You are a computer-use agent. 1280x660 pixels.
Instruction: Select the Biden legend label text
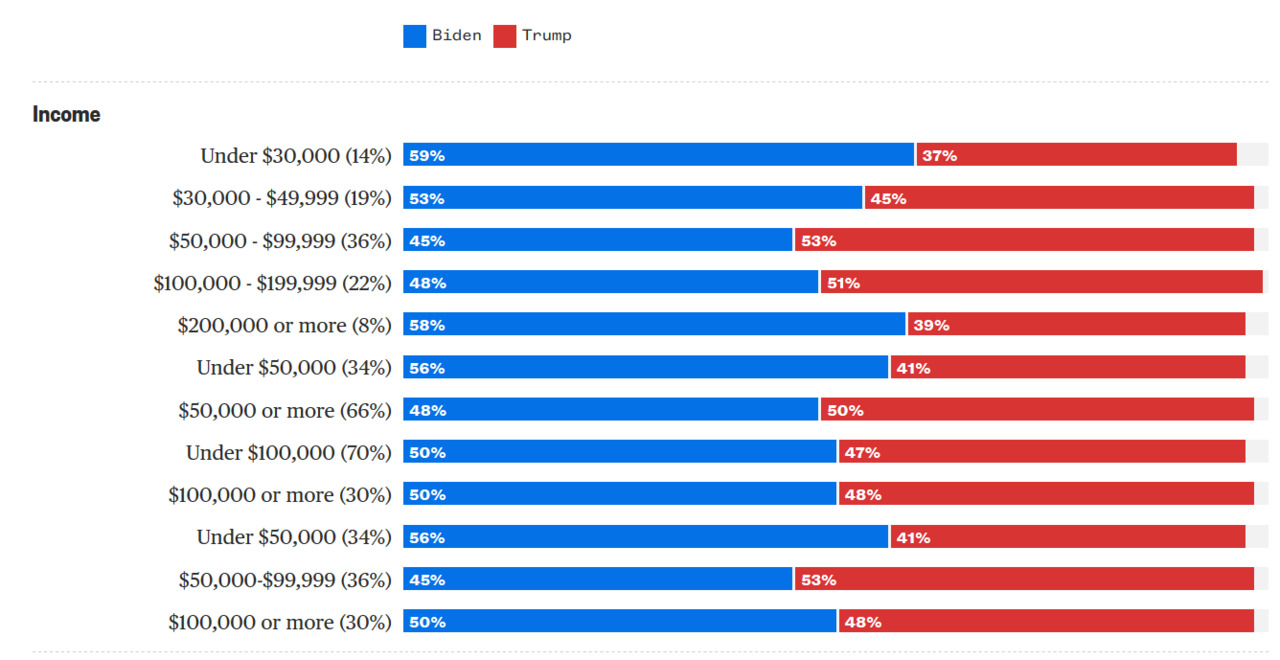(x=457, y=36)
